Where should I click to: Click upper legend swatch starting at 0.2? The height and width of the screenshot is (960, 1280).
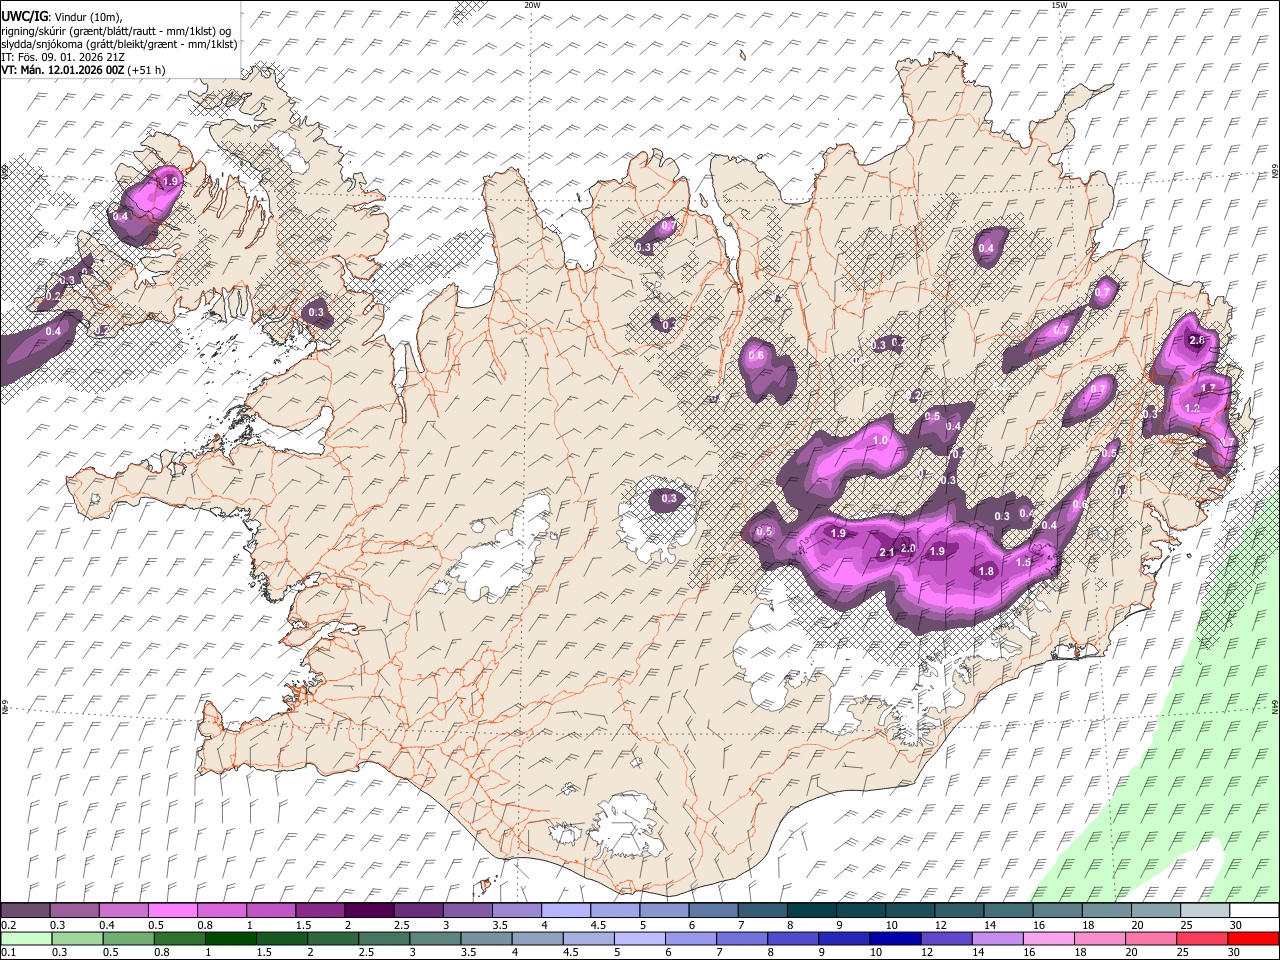coord(25,911)
